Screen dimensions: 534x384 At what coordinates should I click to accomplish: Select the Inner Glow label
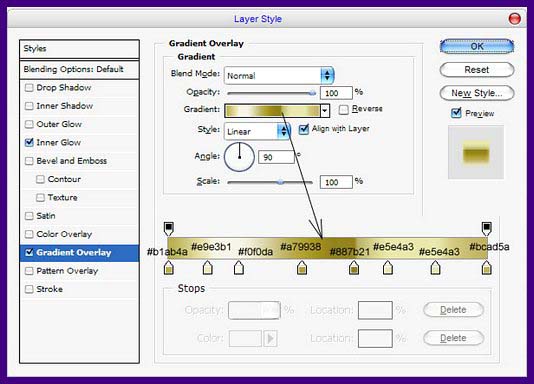tap(59, 142)
